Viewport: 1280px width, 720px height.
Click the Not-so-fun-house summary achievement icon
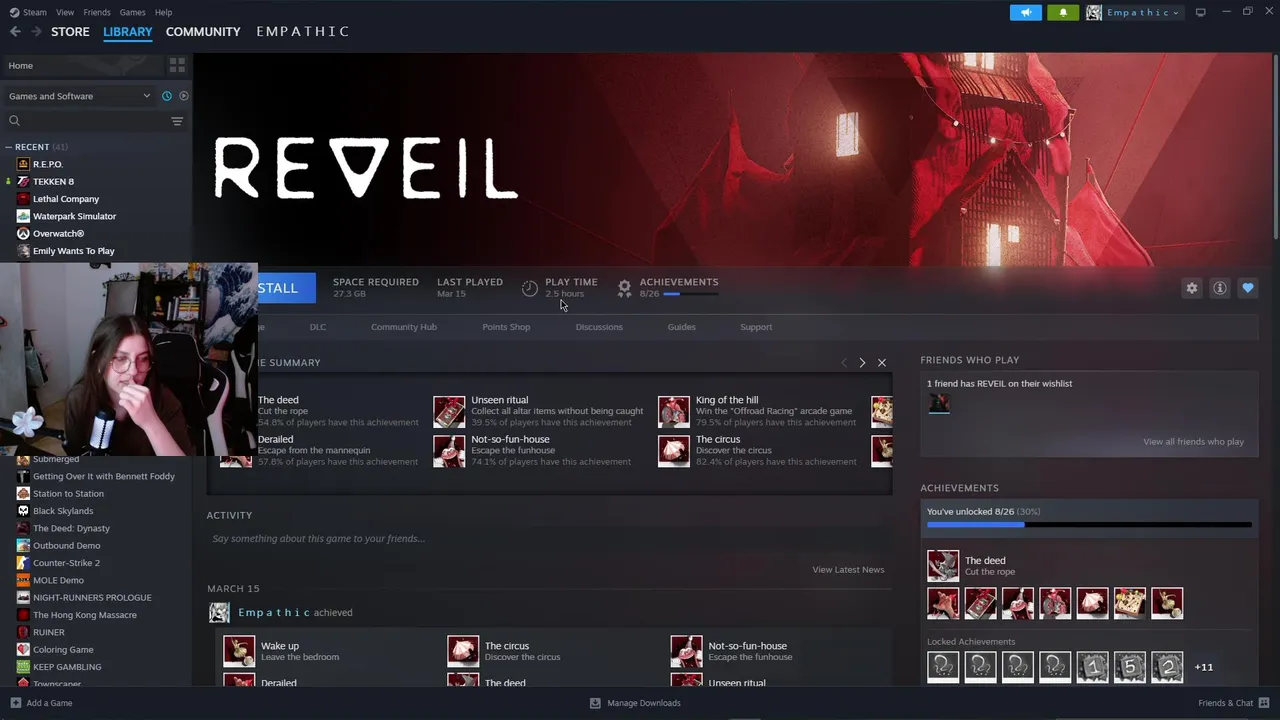449,451
